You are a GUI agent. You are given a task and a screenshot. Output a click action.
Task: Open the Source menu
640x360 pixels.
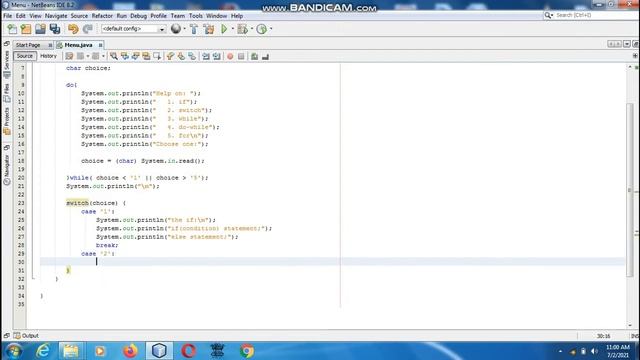click(79, 16)
